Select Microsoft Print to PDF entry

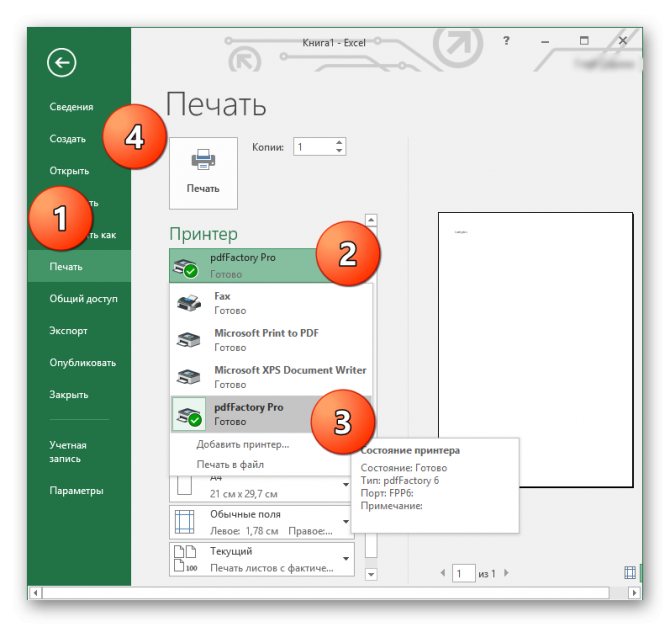(271, 340)
